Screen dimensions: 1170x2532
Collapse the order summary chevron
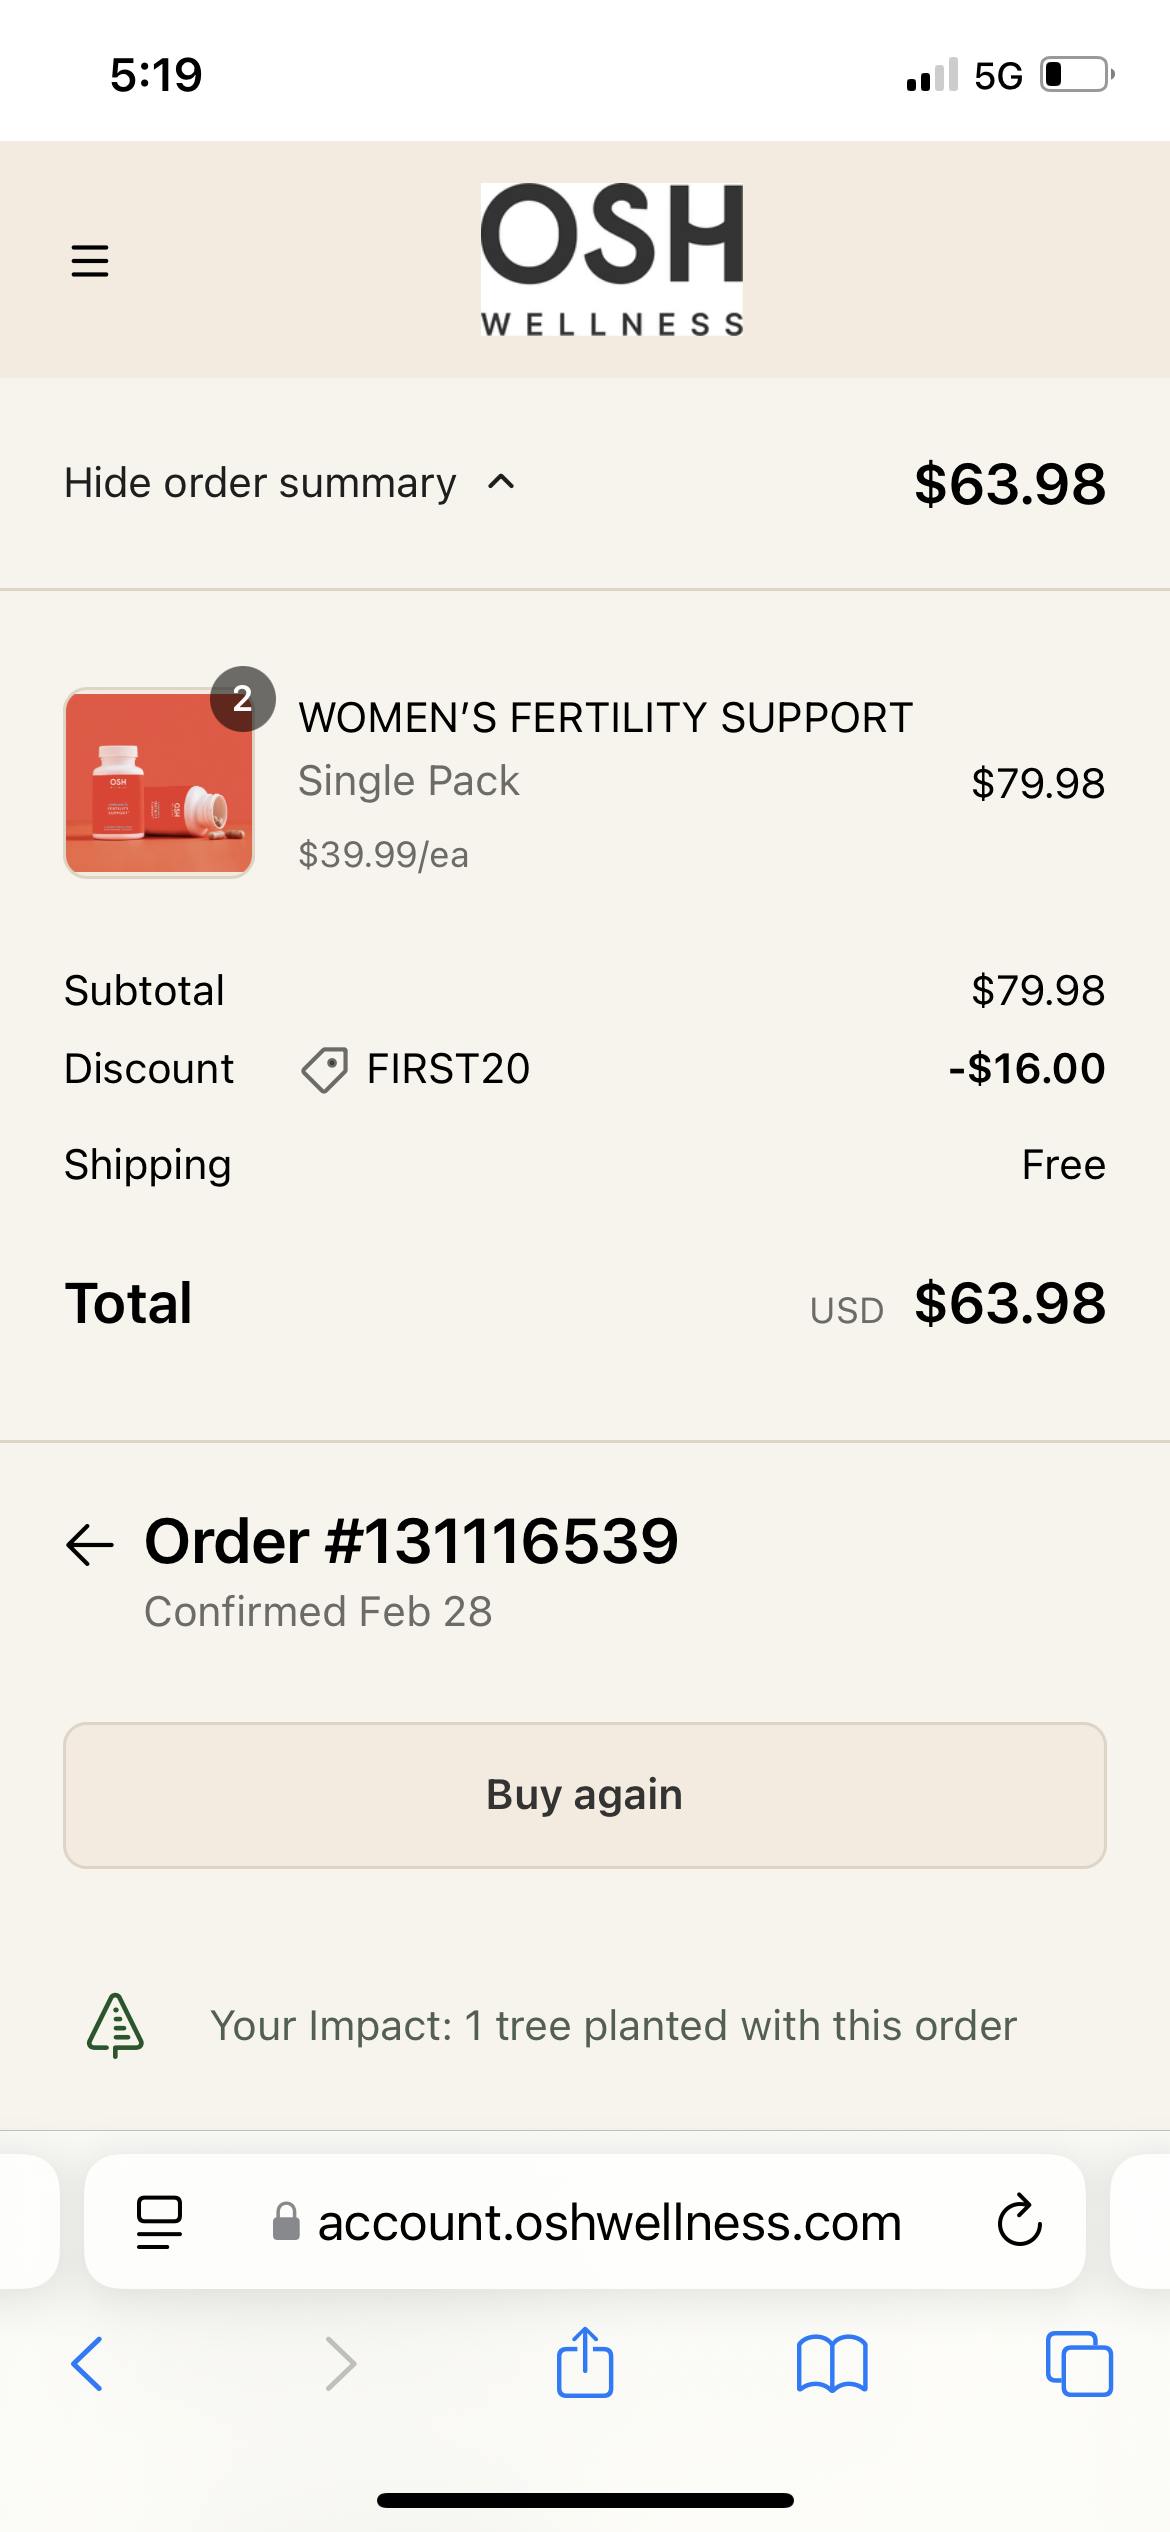coord(501,483)
